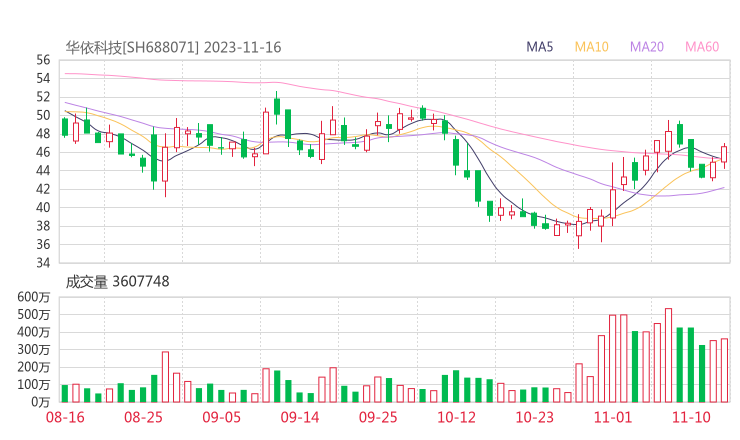The height and width of the screenshot is (440, 740).
Task: Click the 40 price axis label
Action: [x=43, y=207]
